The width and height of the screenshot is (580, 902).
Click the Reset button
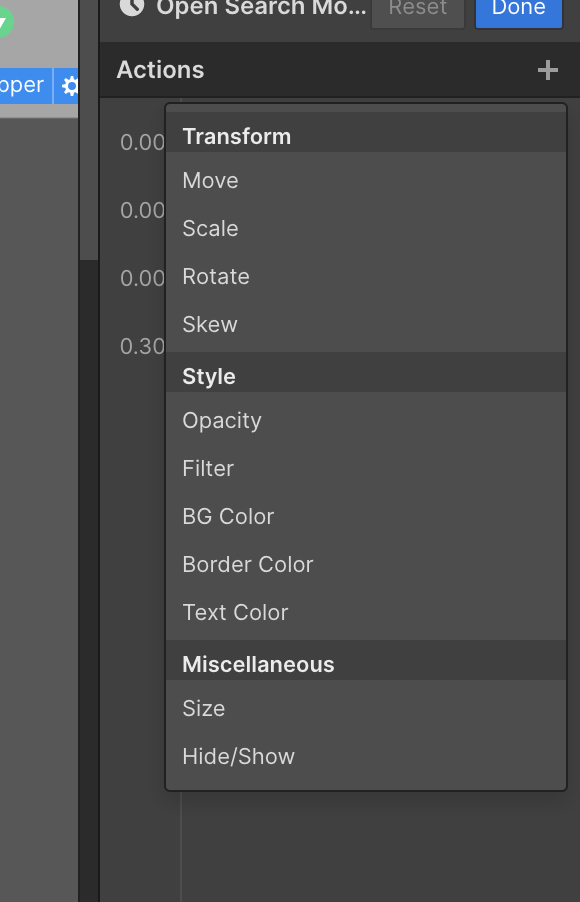tap(418, 9)
